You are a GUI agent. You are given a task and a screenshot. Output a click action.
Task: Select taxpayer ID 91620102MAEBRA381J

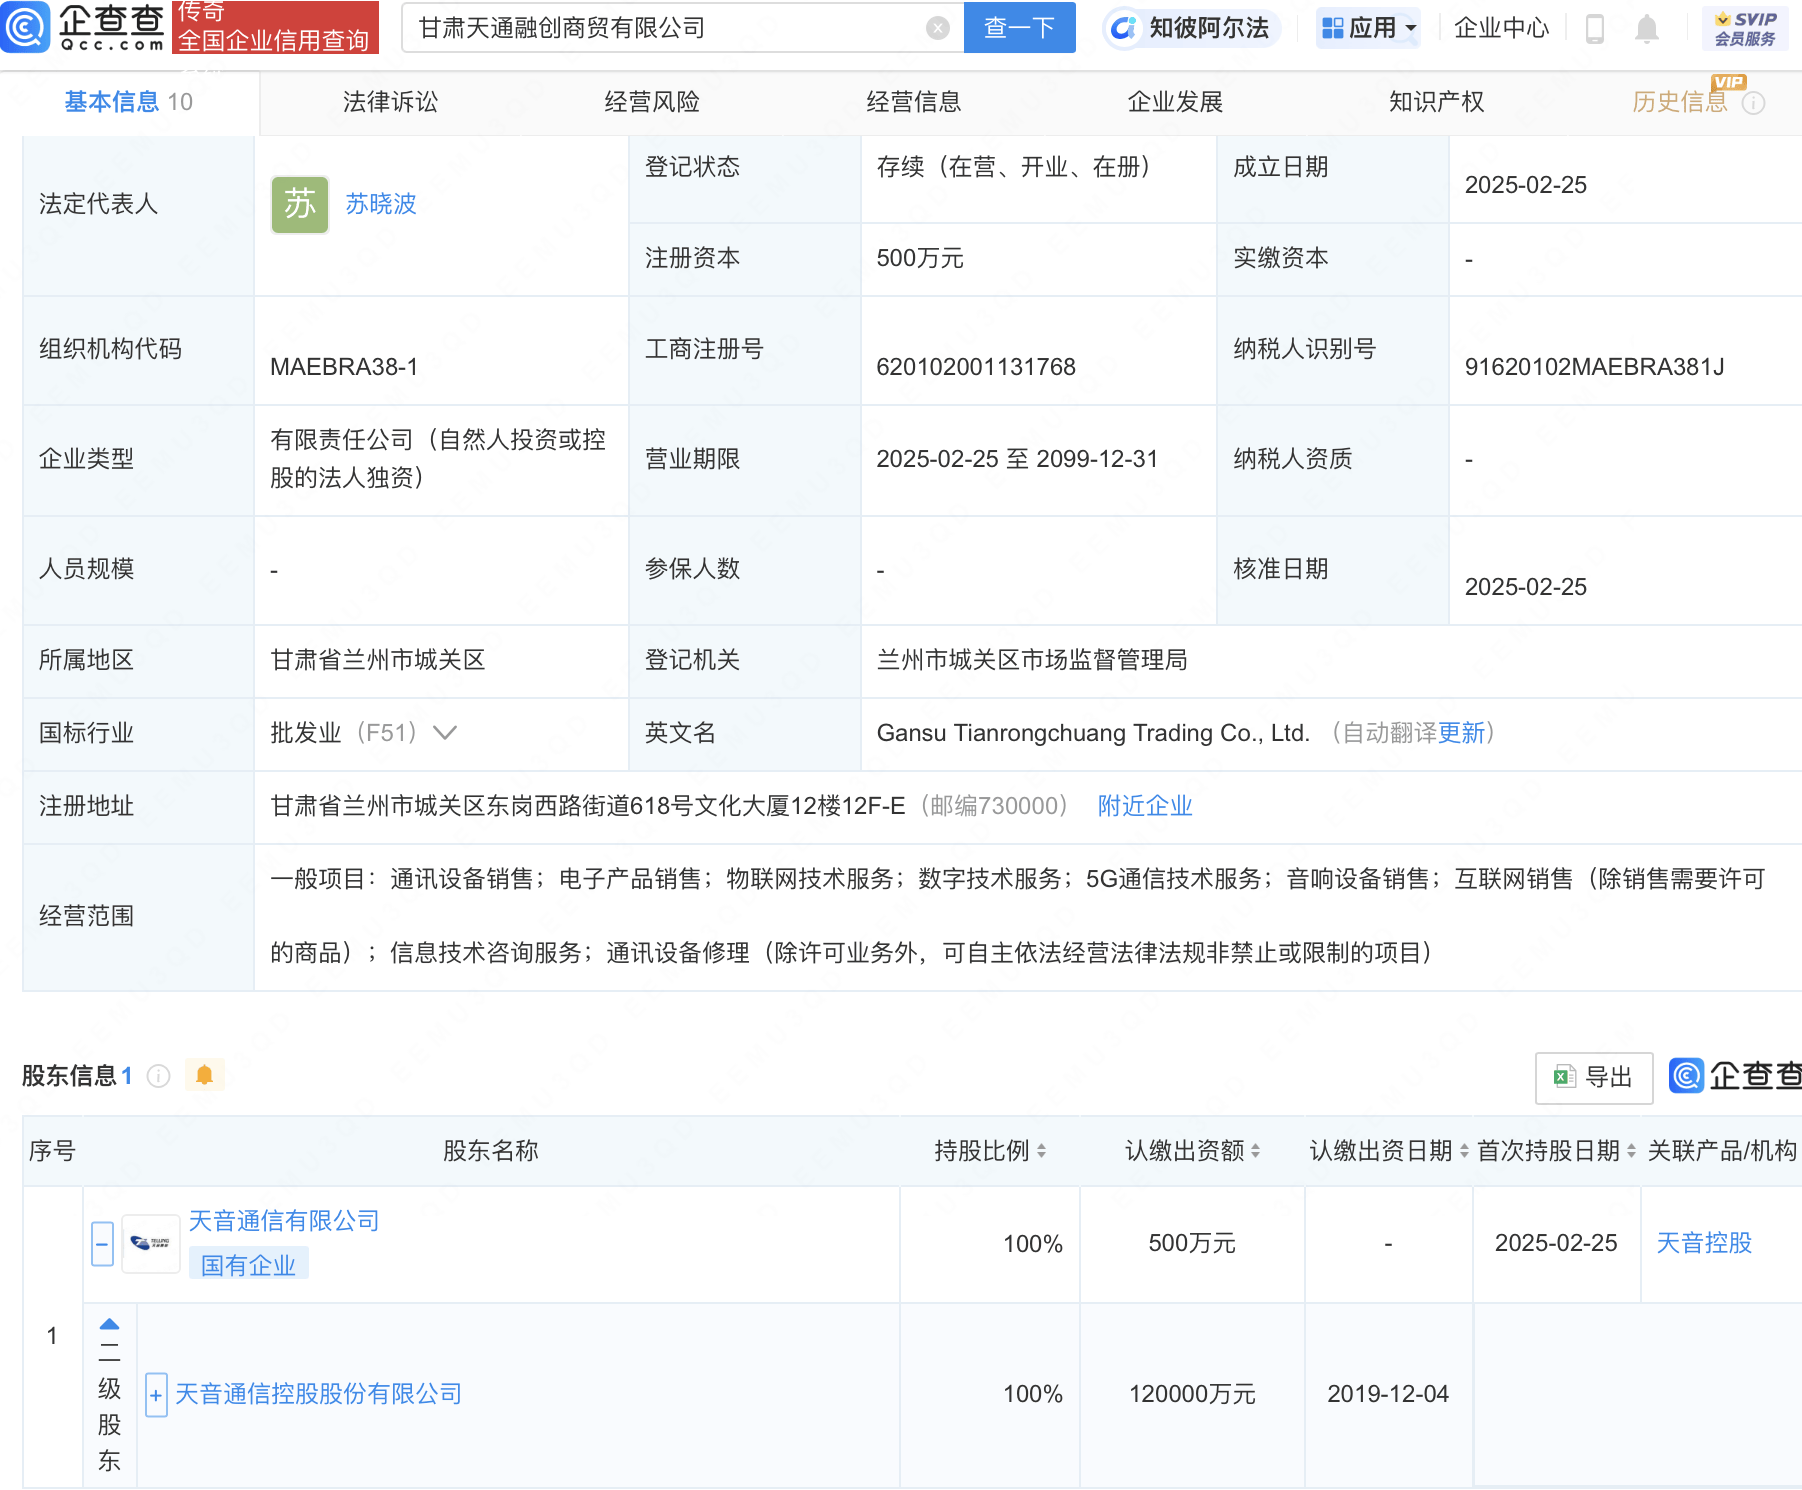[x=1594, y=367]
